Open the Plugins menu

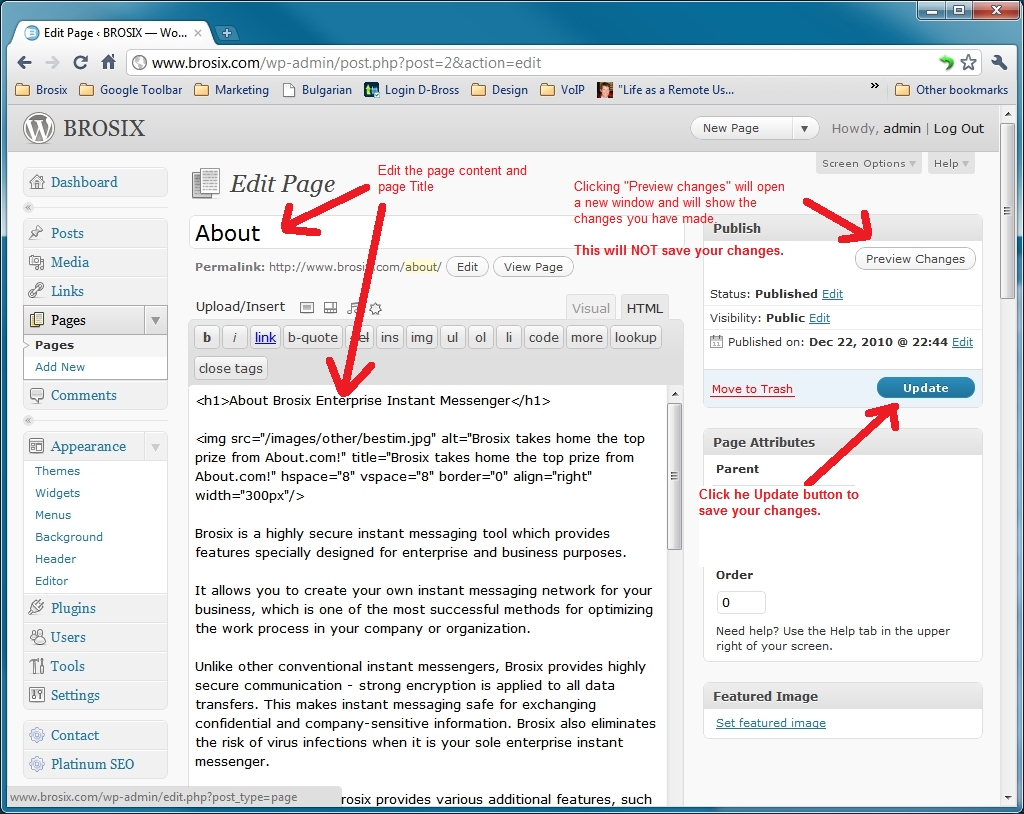(x=95, y=608)
